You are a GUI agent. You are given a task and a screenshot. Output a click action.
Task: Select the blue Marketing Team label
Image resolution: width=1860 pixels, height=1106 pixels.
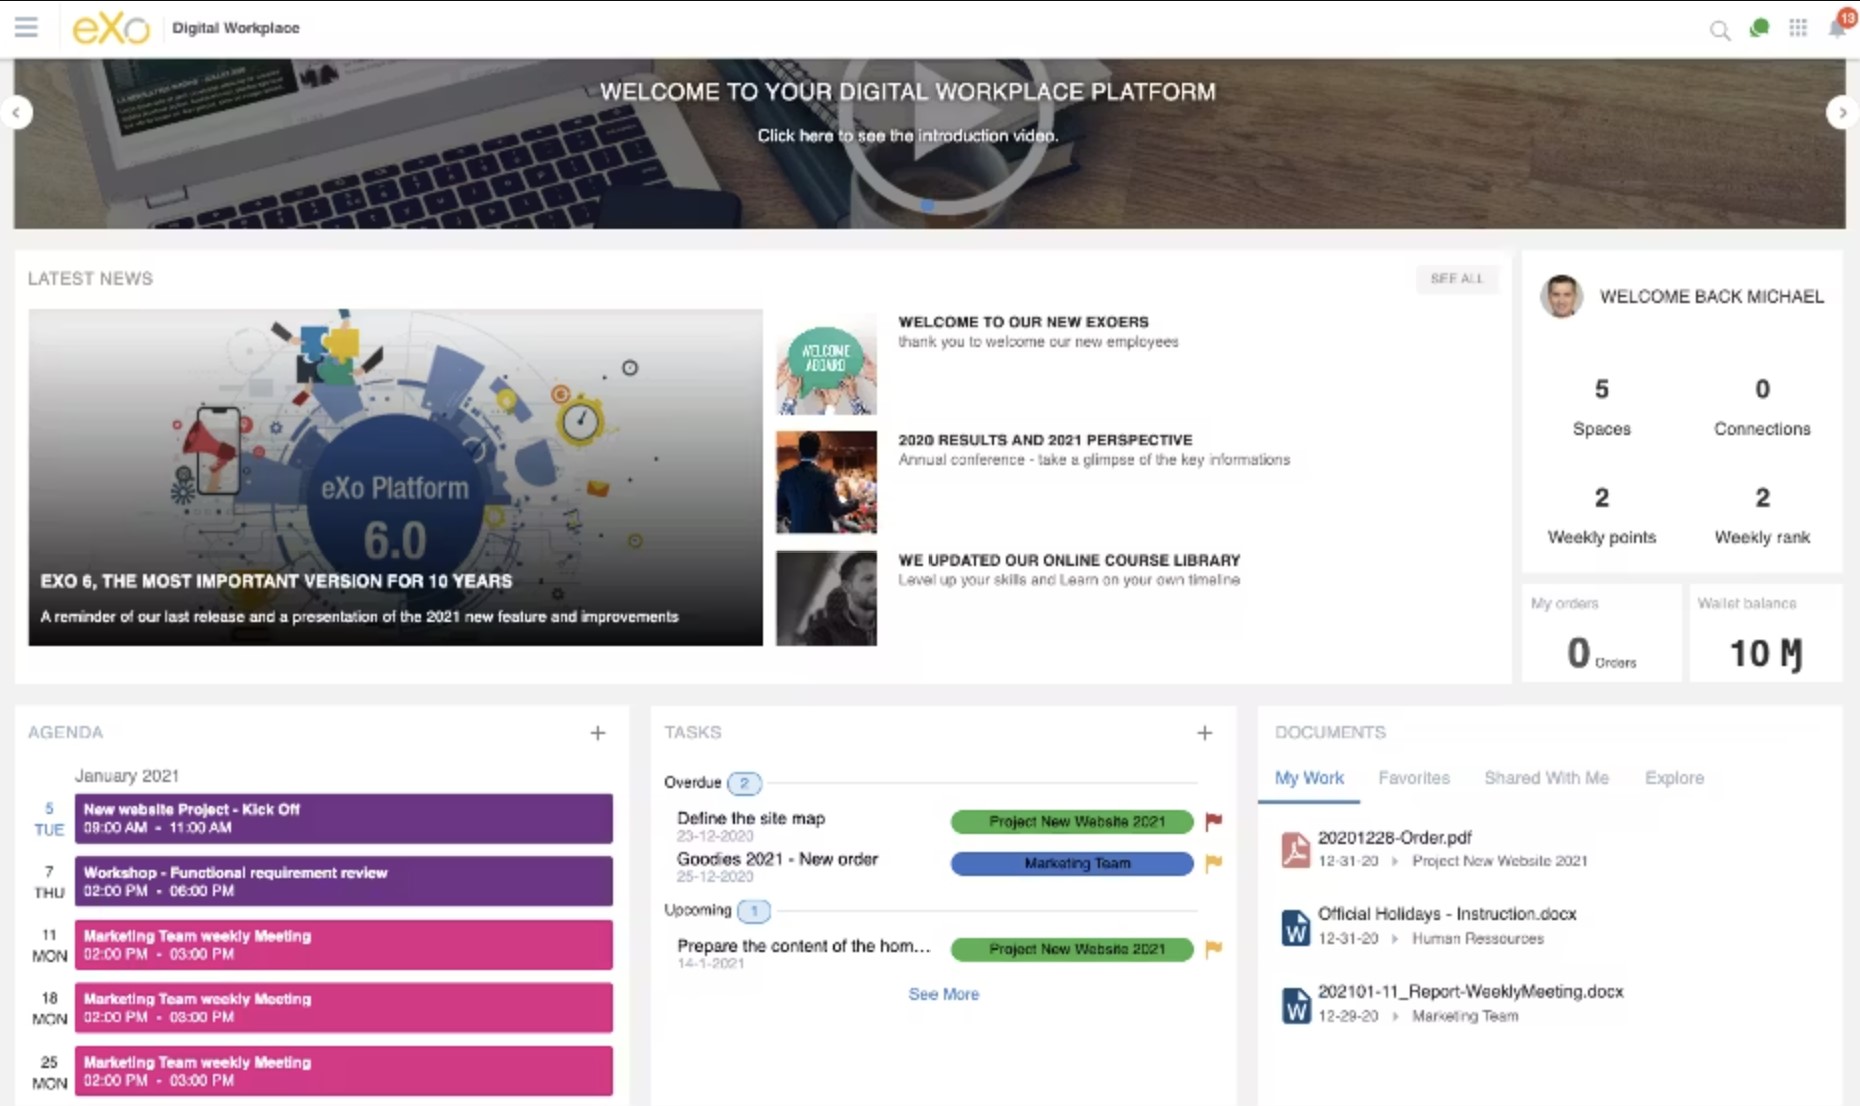(1072, 863)
